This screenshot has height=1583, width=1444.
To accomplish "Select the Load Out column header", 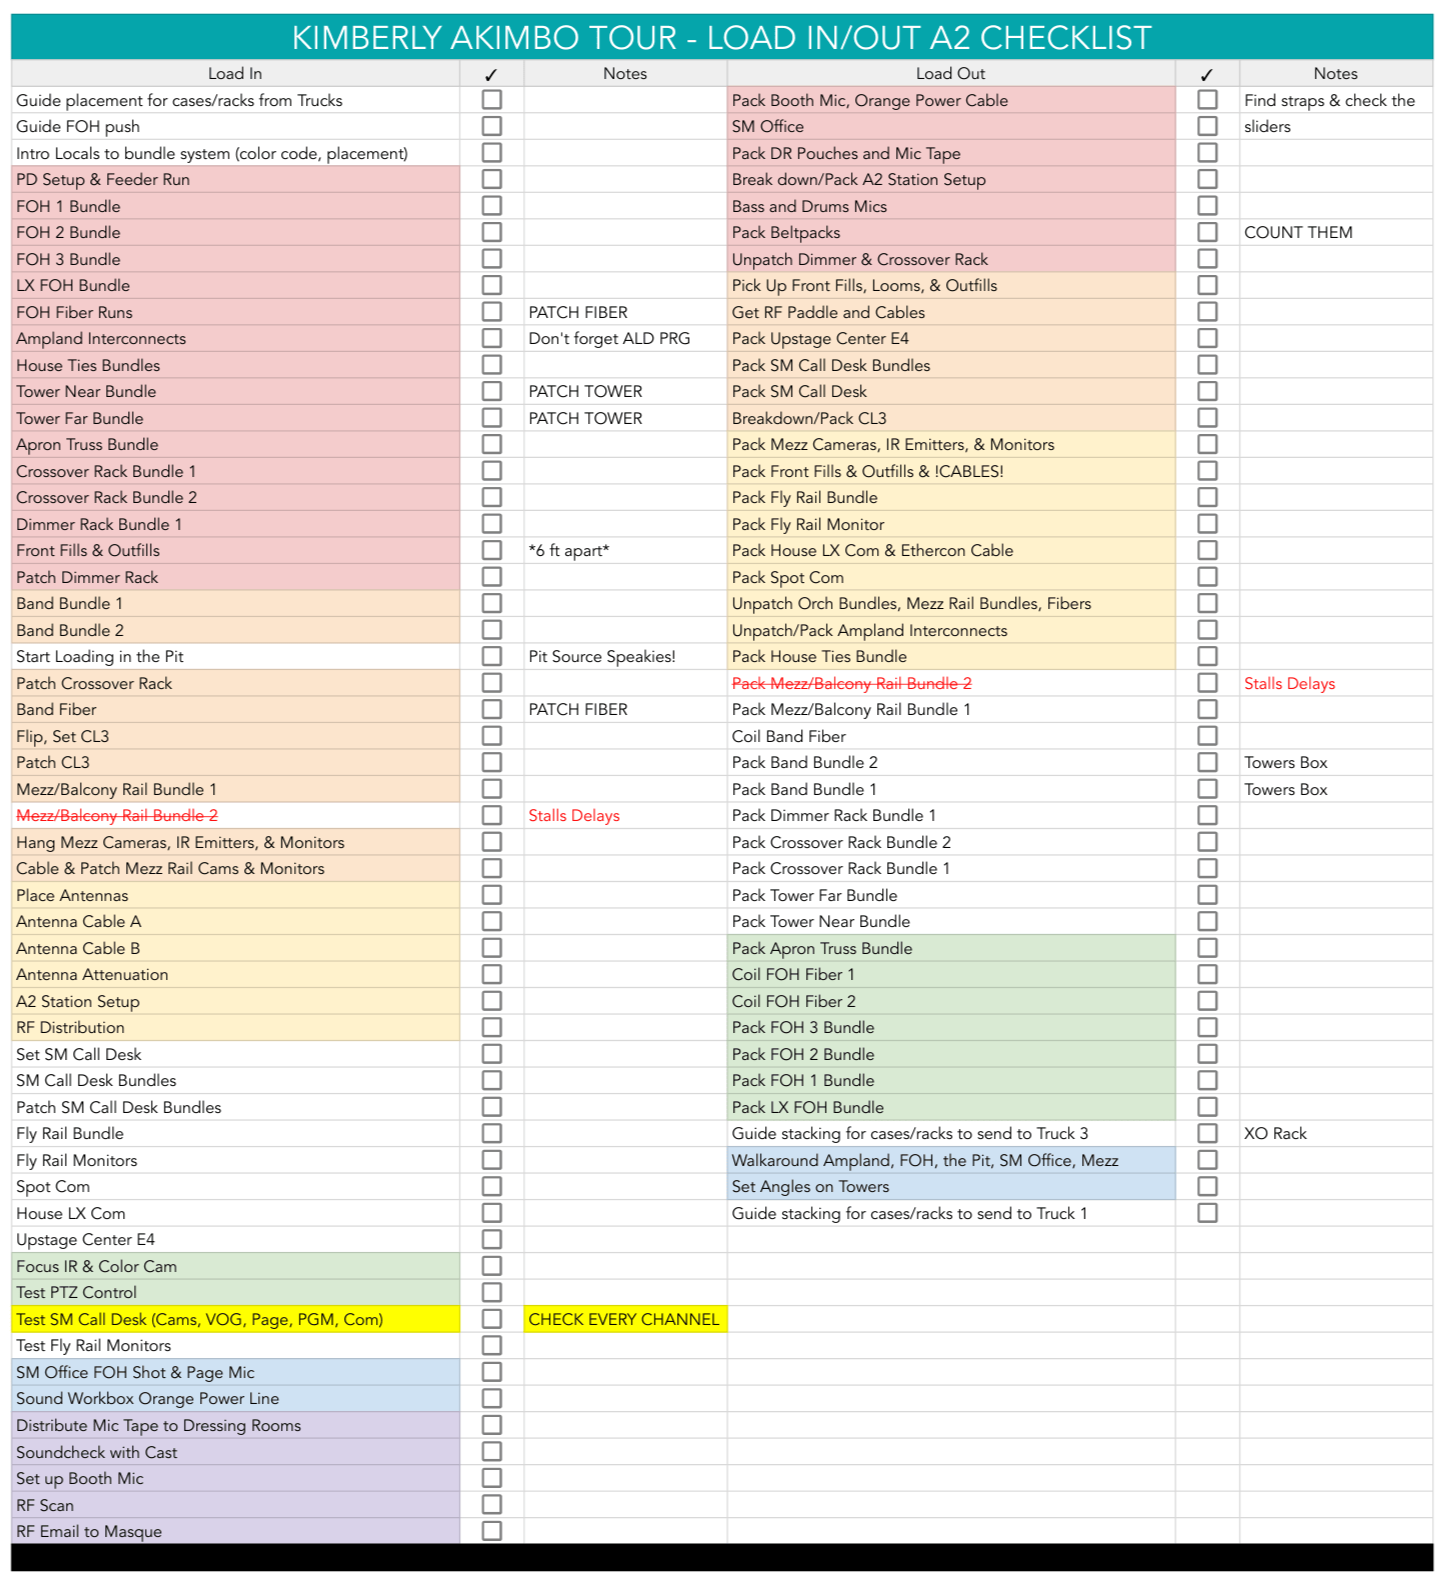I will [950, 73].
